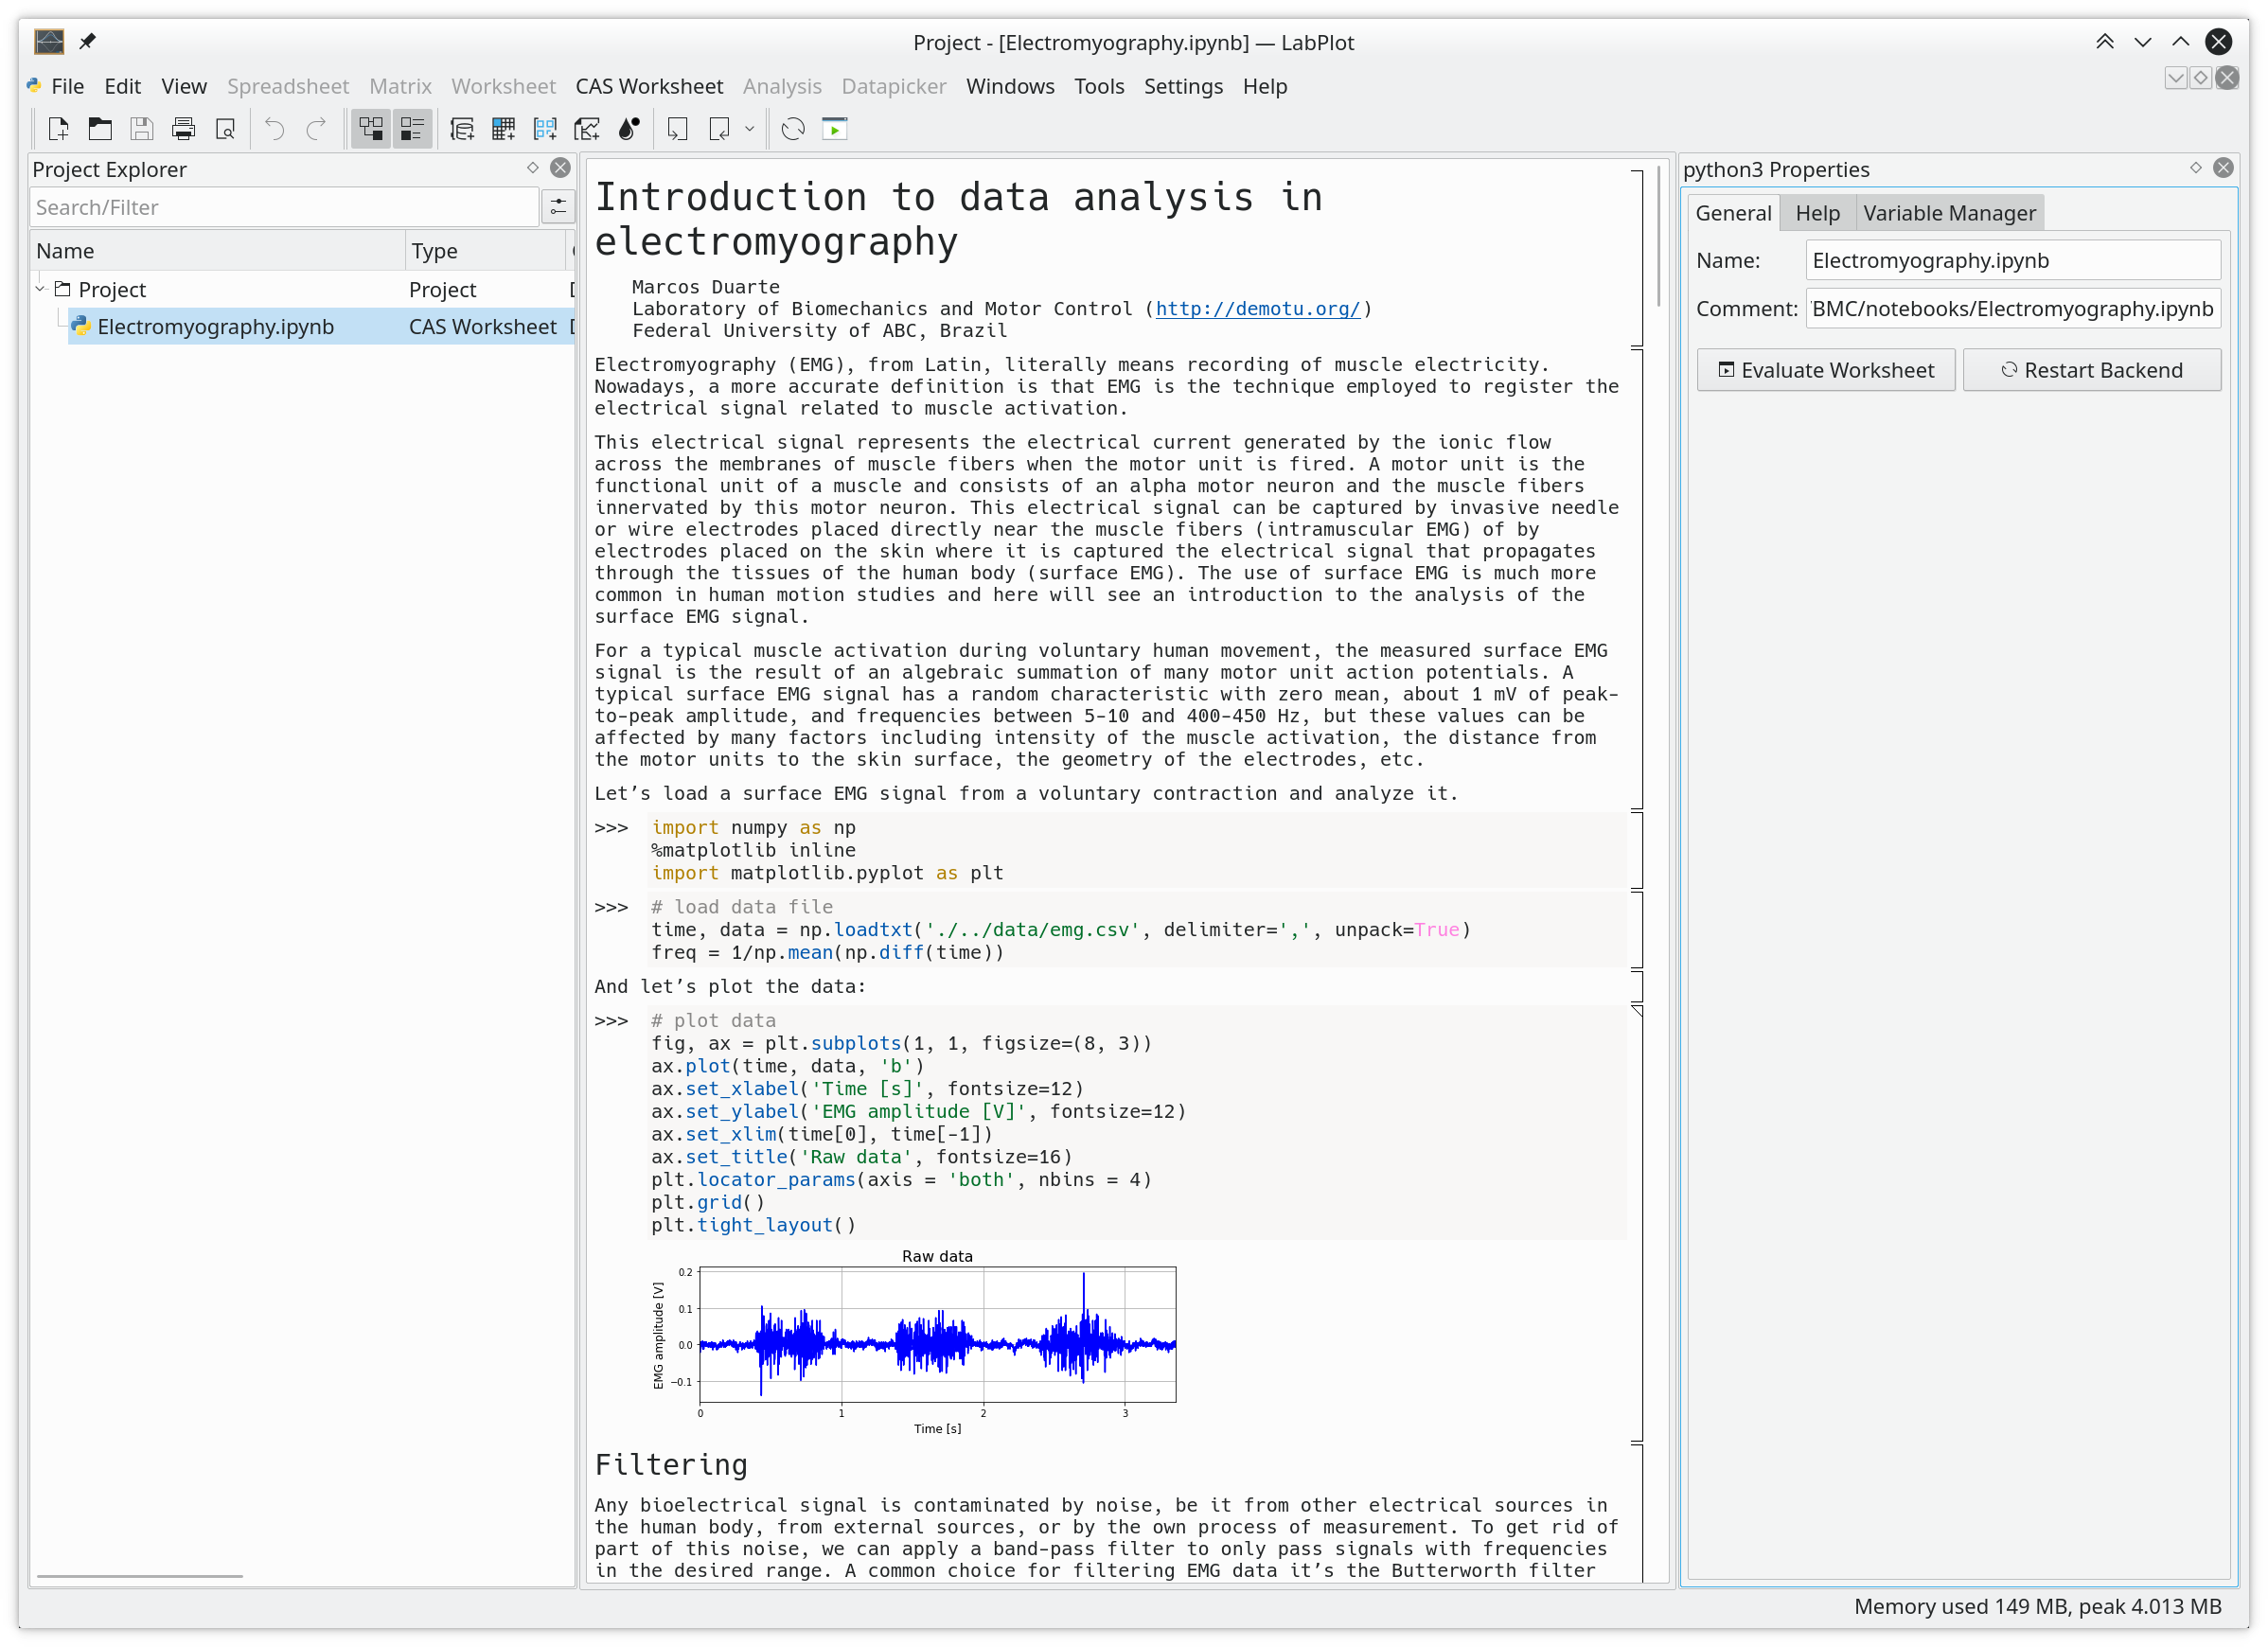
Task: Open the export button dropdown arrow
Action: pyautogui.click(x=751, y=128)
